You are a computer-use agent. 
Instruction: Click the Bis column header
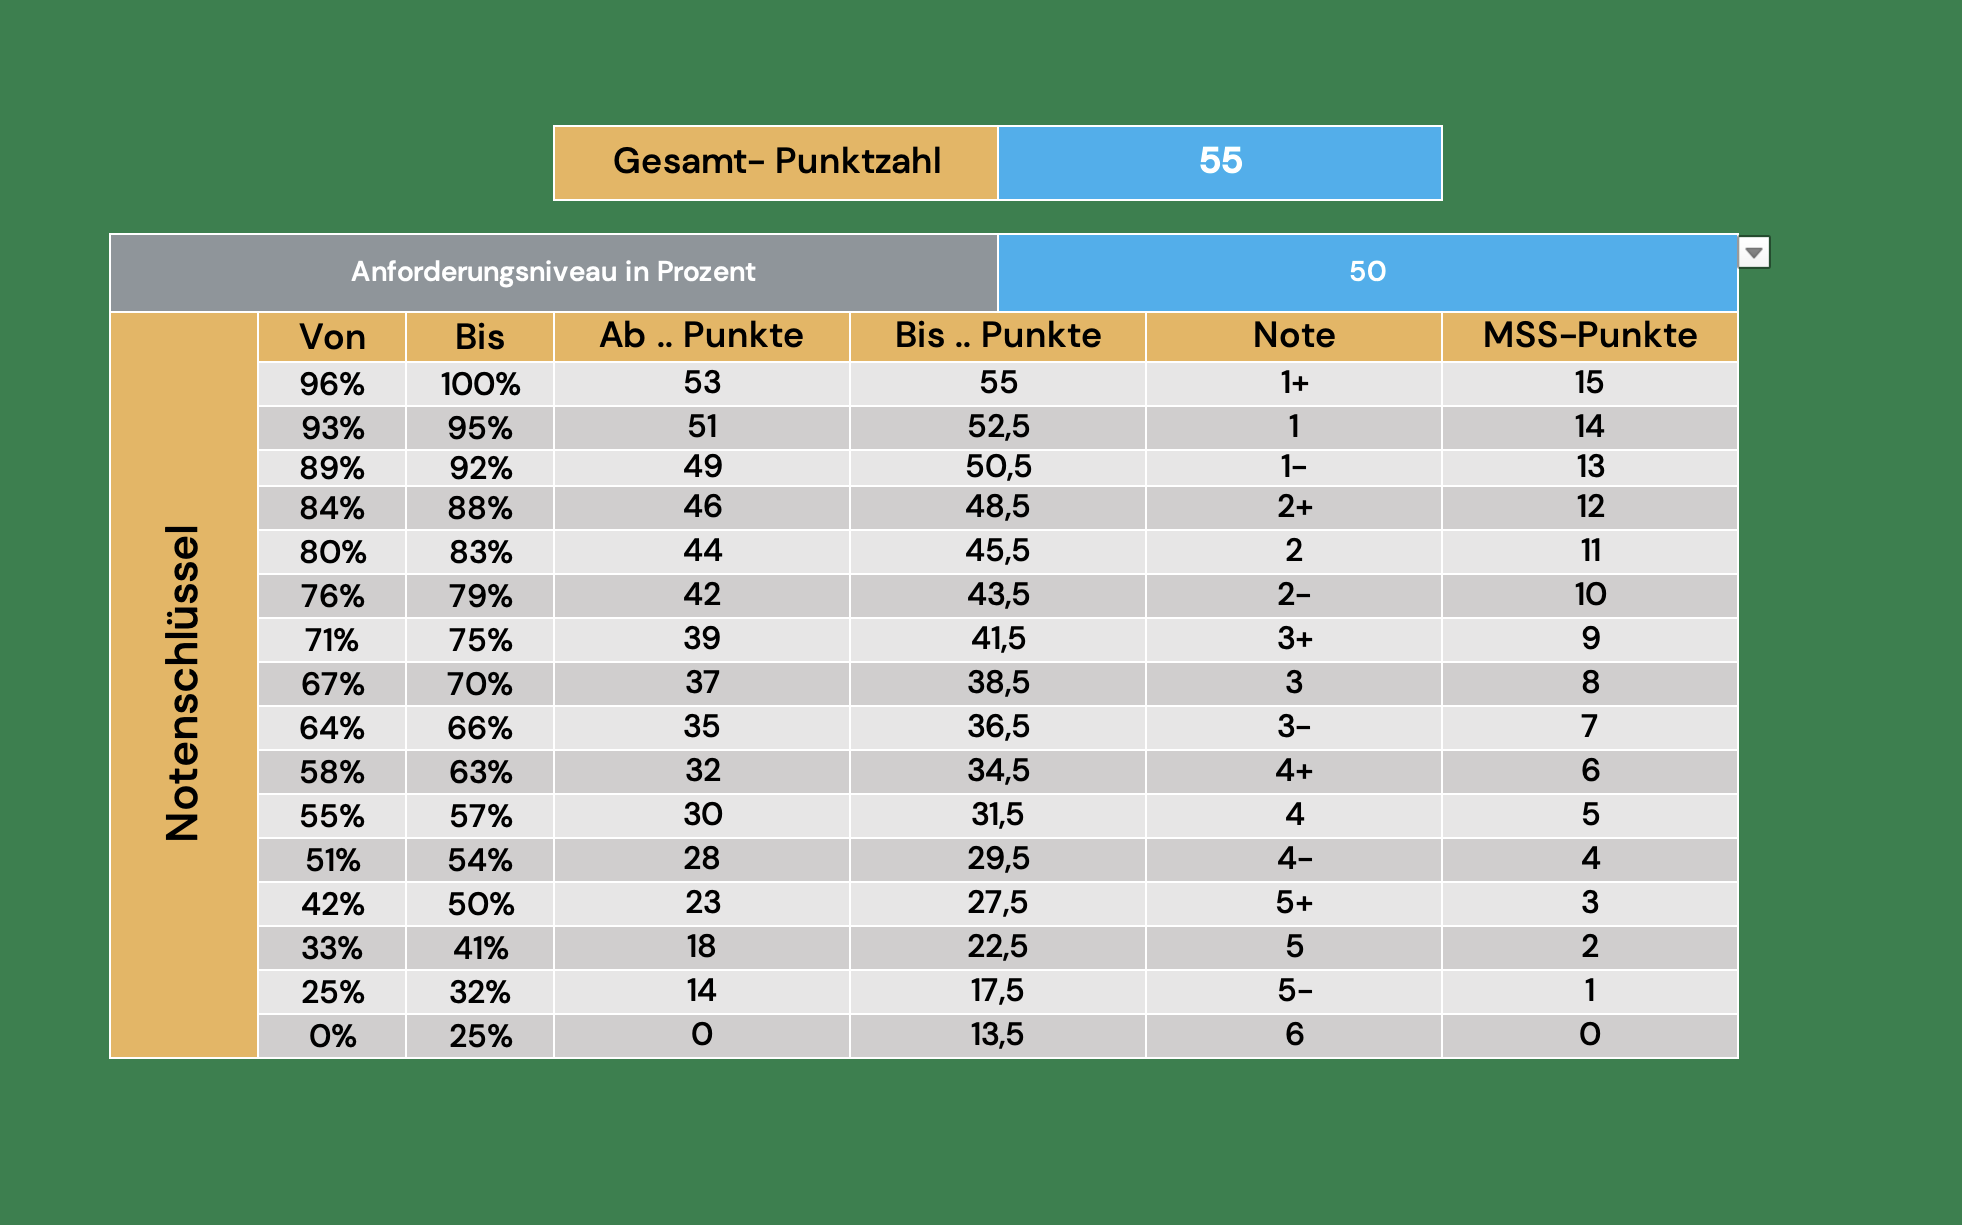coord(480,337)
